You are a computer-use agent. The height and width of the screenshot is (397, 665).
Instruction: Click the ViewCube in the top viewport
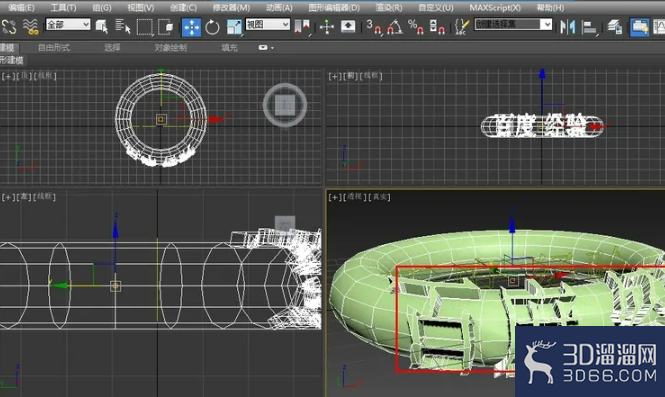point(285,105)
